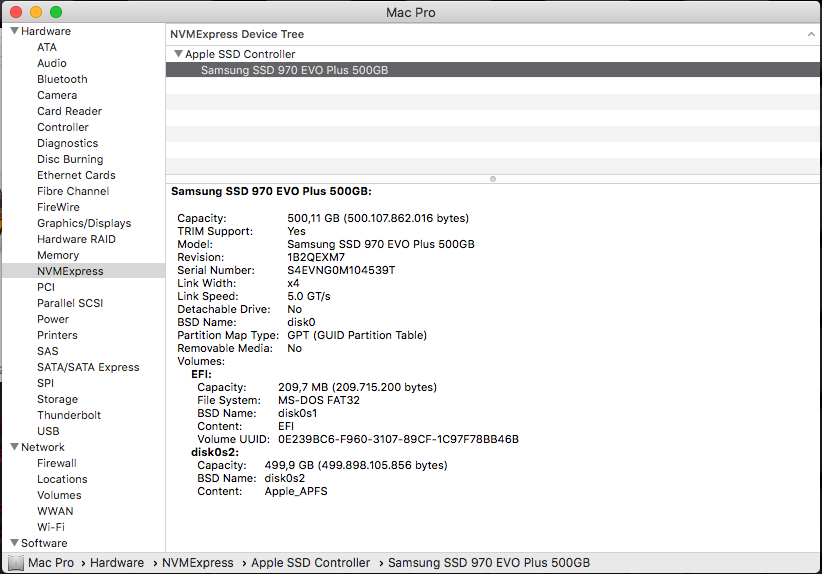
Task: Click Hardware in the path bar
Action: [x=117, y=562]
